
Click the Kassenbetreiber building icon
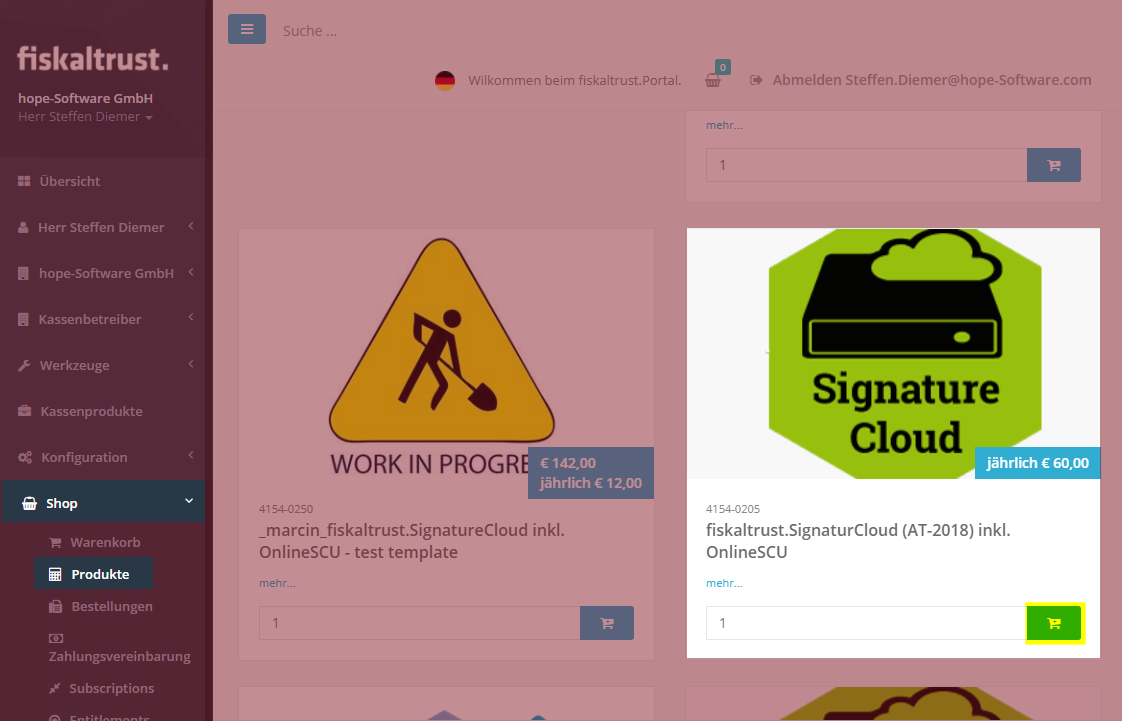click(x=24, y=320)
